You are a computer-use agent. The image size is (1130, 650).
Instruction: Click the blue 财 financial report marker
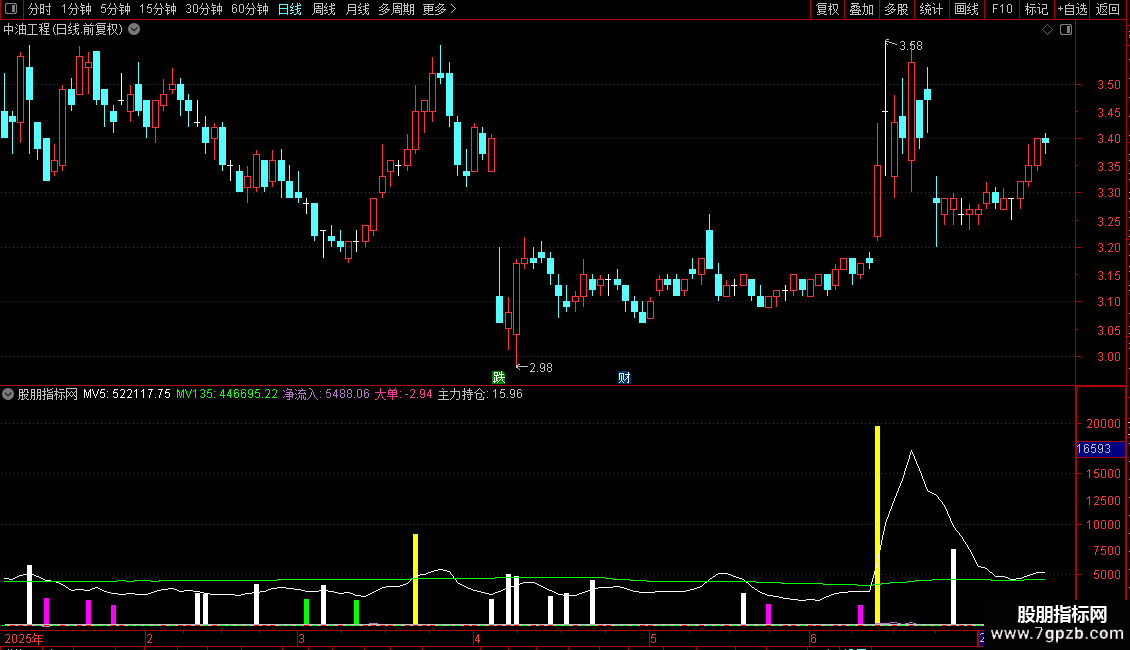(624, 378)
